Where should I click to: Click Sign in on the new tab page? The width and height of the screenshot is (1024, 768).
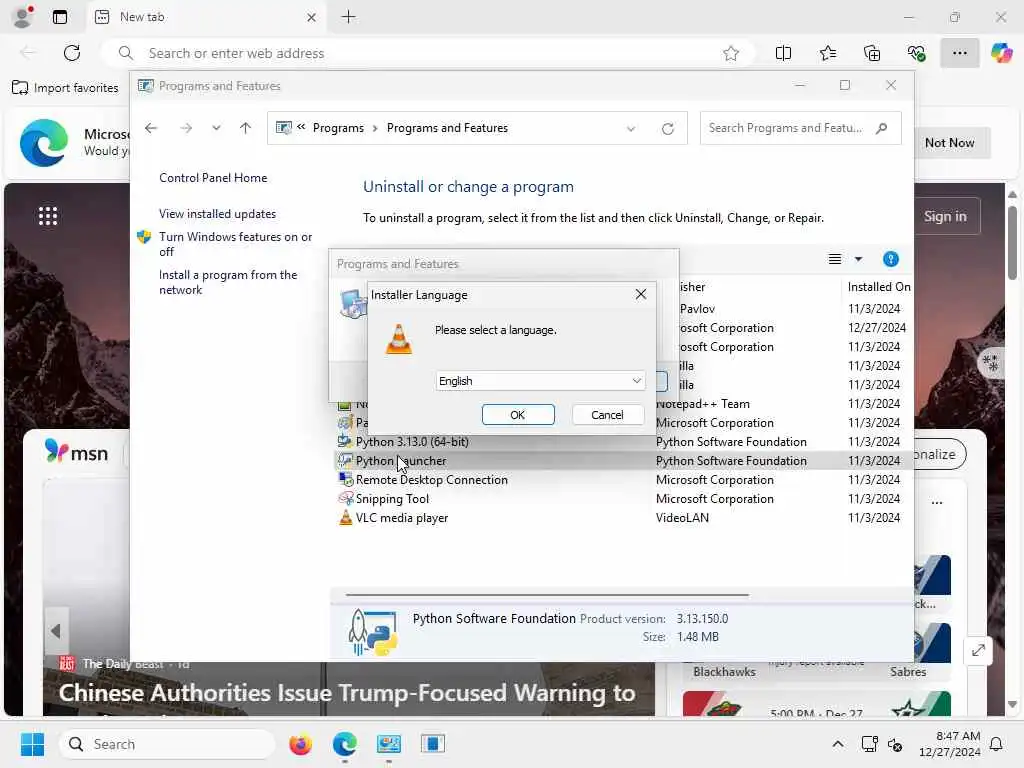945,216
